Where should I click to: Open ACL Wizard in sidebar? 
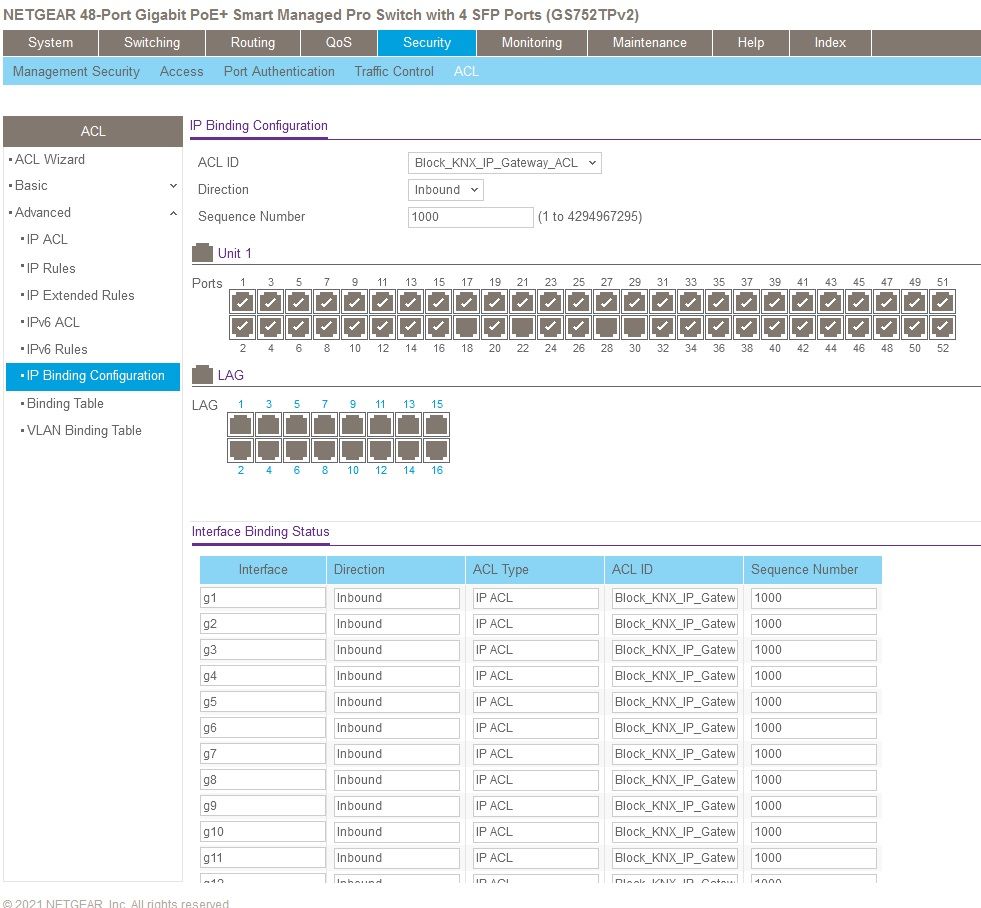pos(49,160)
